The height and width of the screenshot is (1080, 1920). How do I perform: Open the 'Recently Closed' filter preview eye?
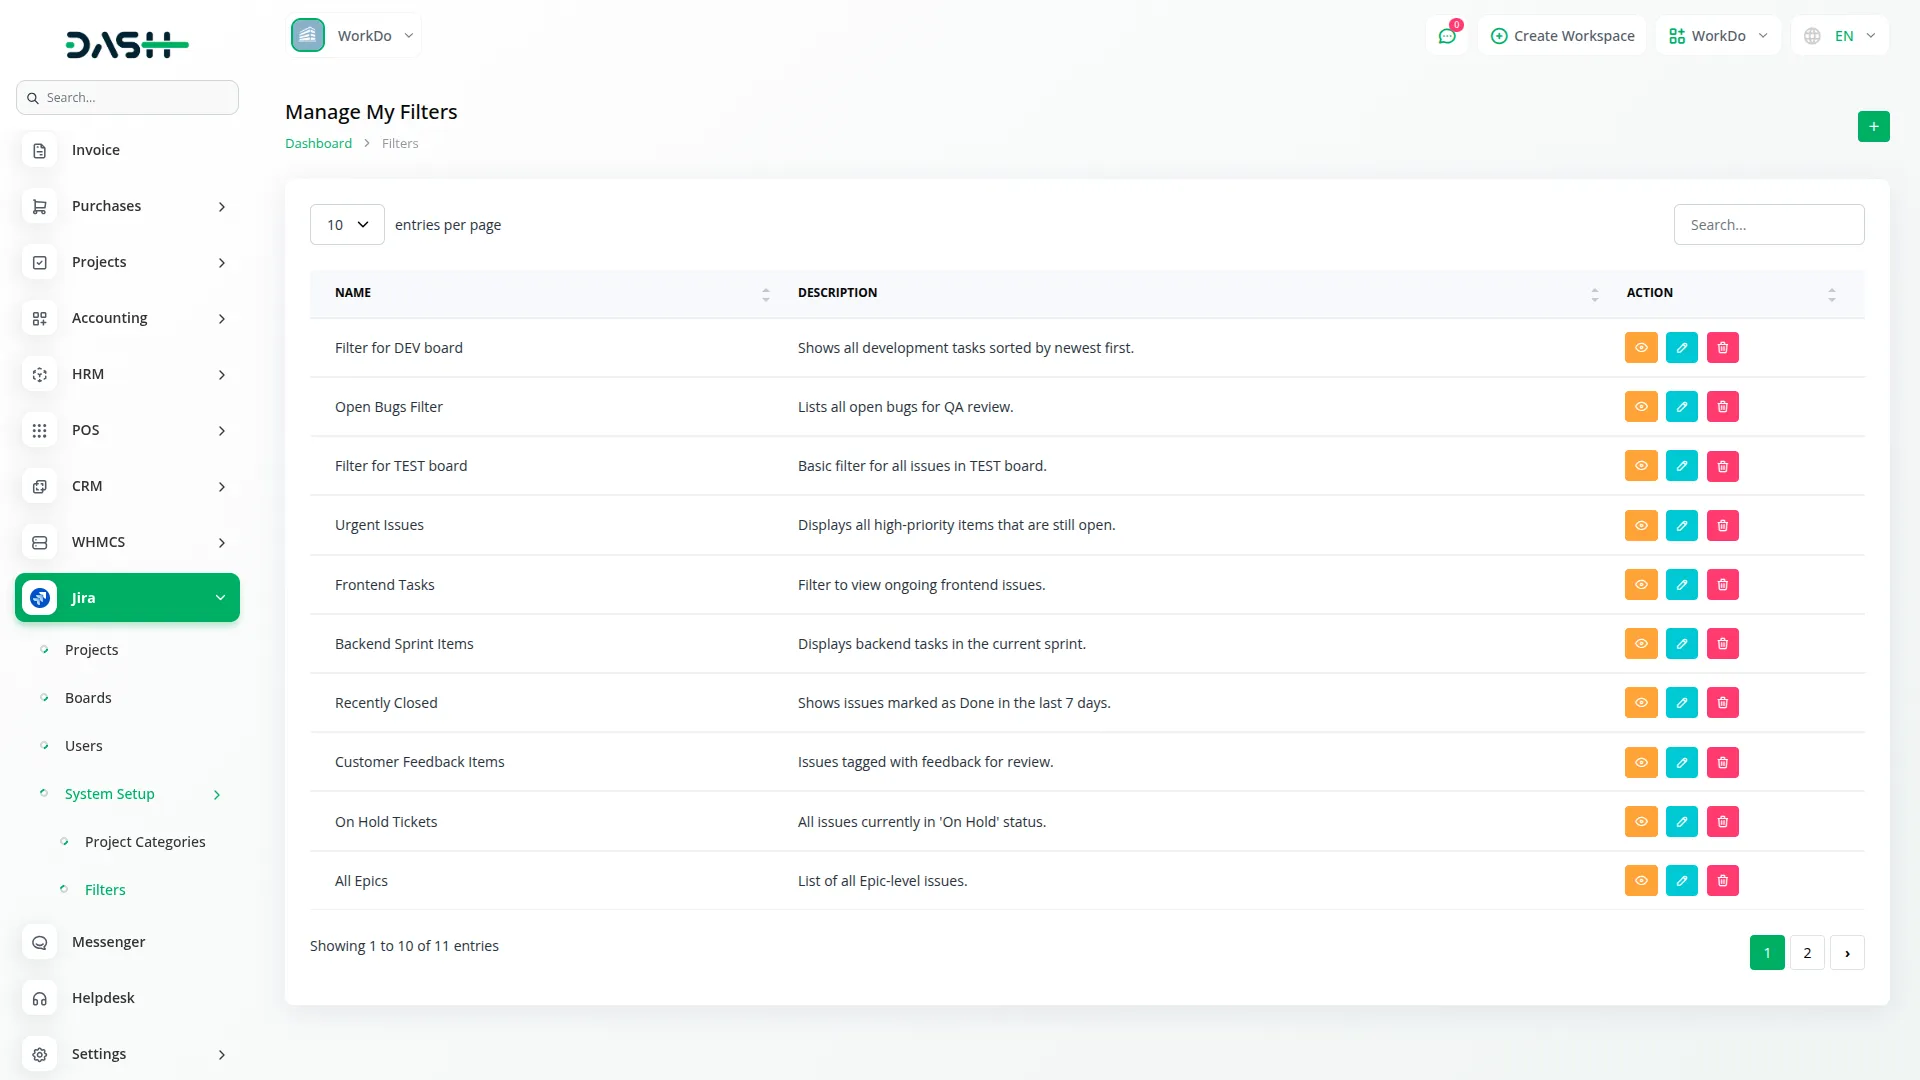pos(1640,702)
